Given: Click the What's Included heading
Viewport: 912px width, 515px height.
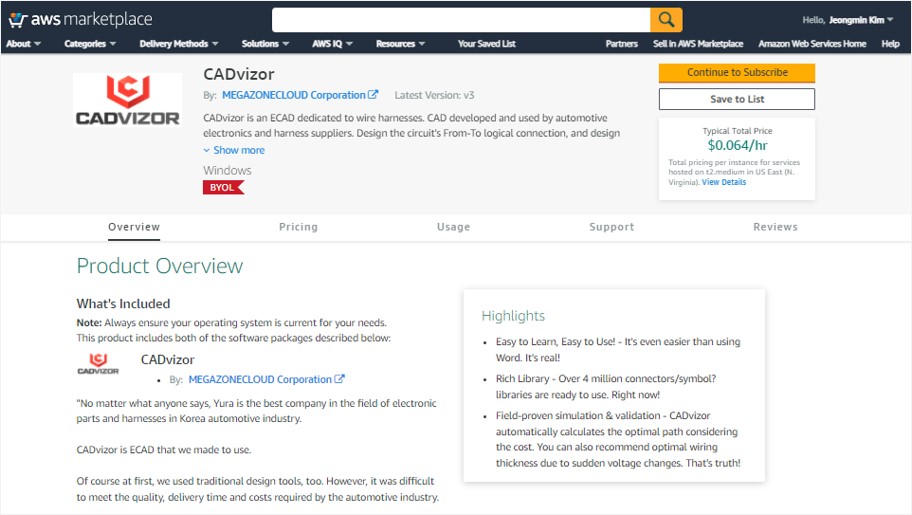Looking at the screenshot, I should 123,304.
